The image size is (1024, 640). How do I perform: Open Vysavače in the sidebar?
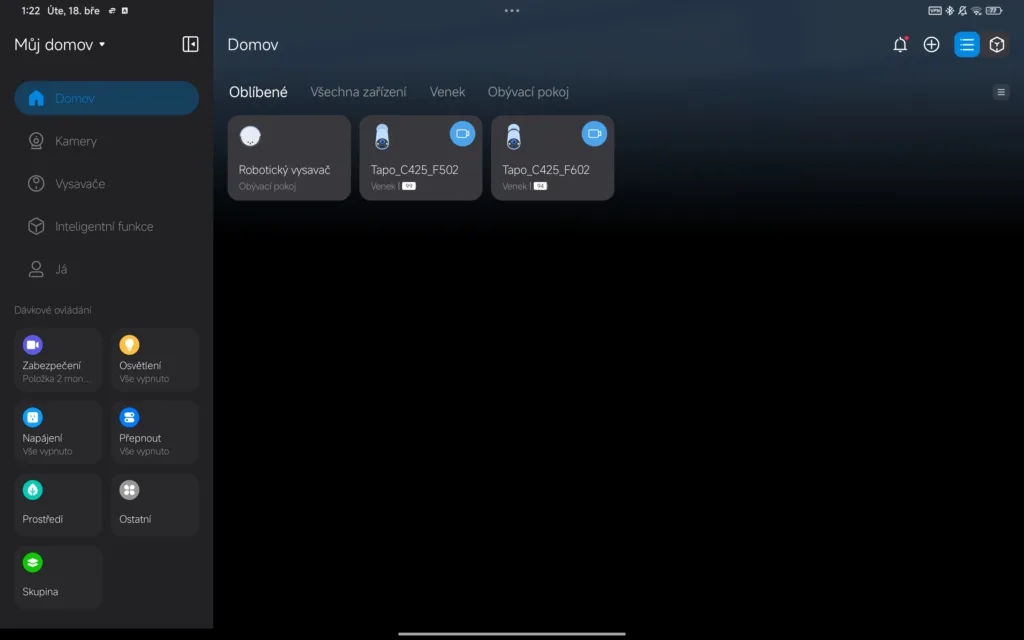[x=80, y=184]
